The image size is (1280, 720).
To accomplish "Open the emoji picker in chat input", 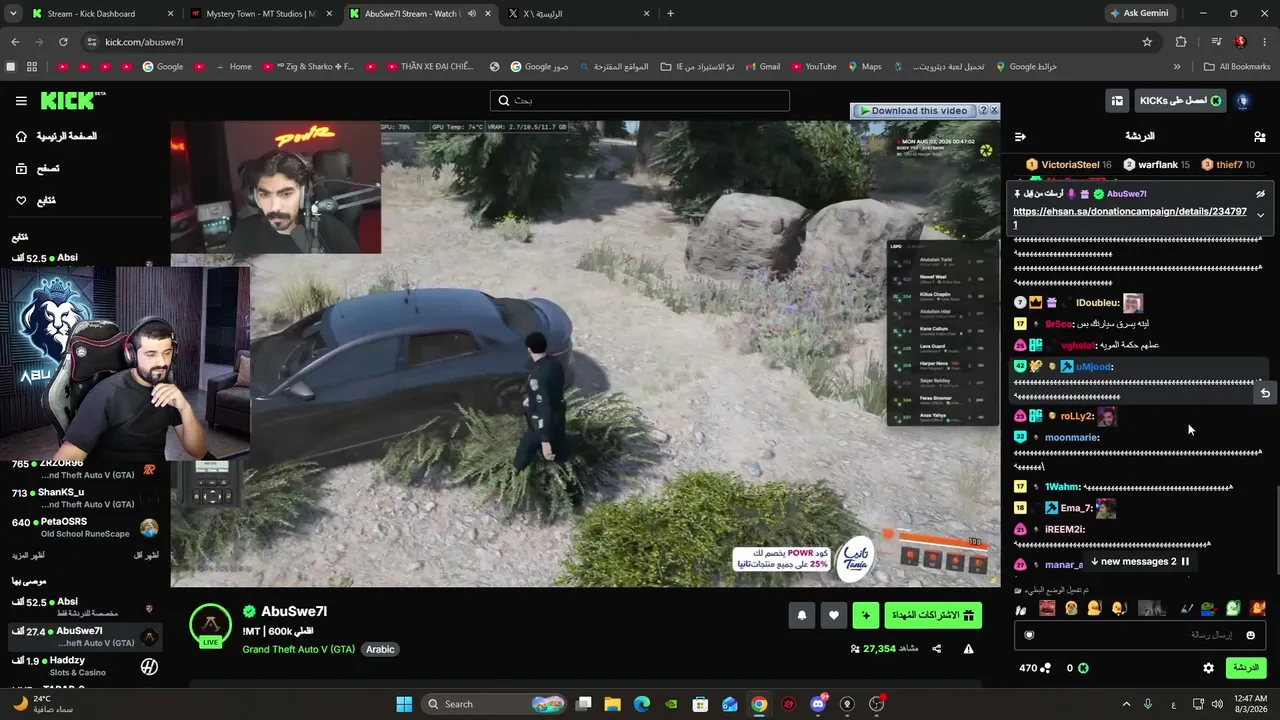I will point(1250,635).
